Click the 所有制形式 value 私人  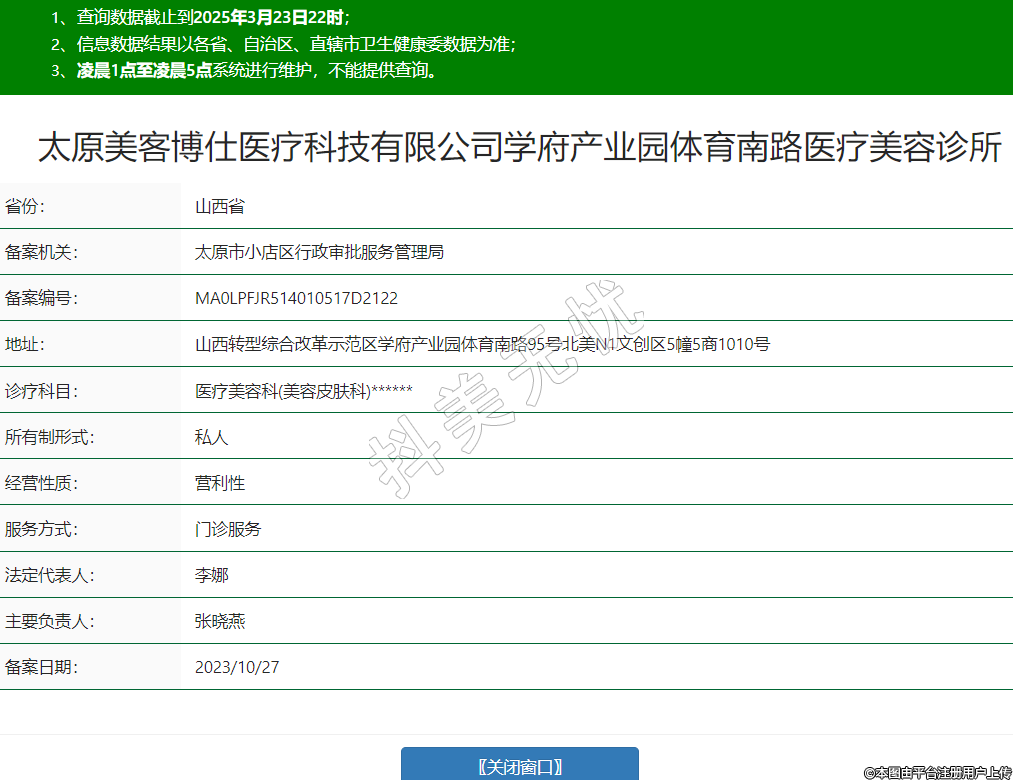[x=212, y=437]
